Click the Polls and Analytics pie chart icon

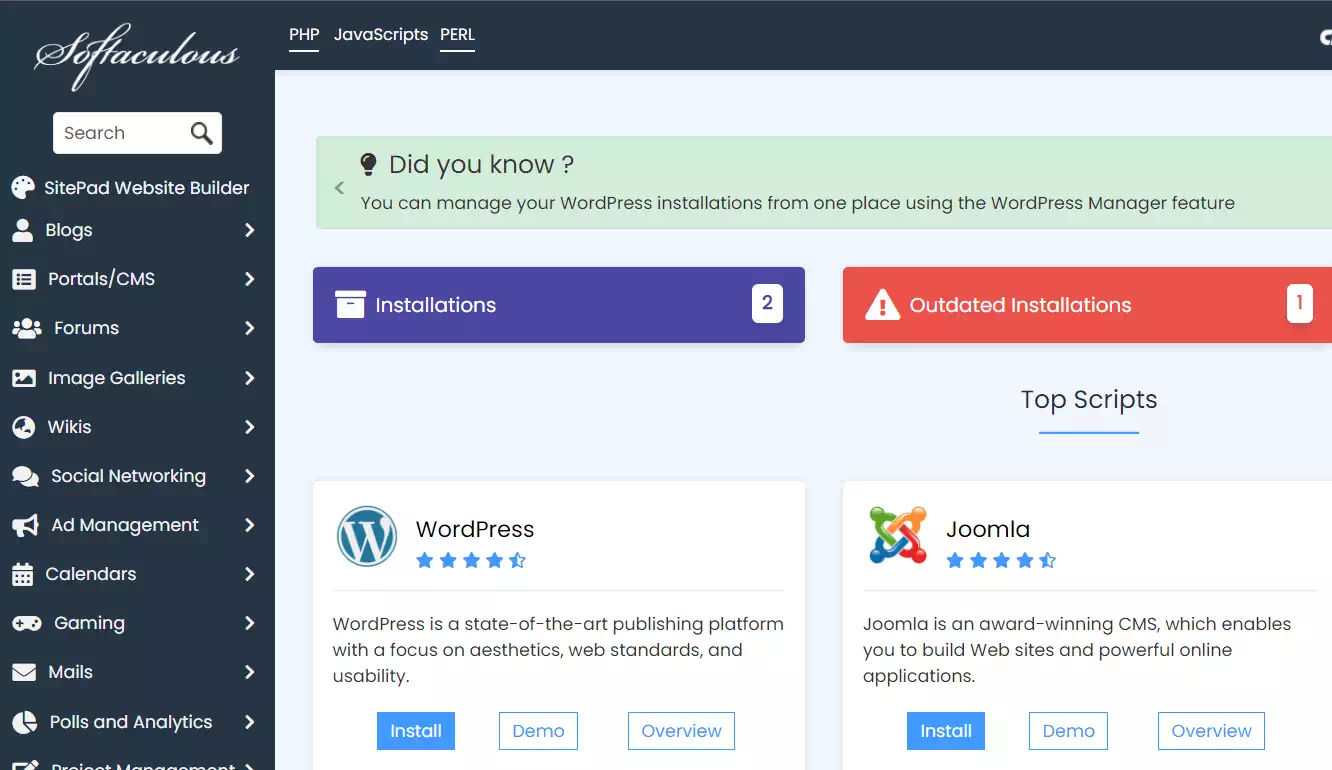pos(24,722)
